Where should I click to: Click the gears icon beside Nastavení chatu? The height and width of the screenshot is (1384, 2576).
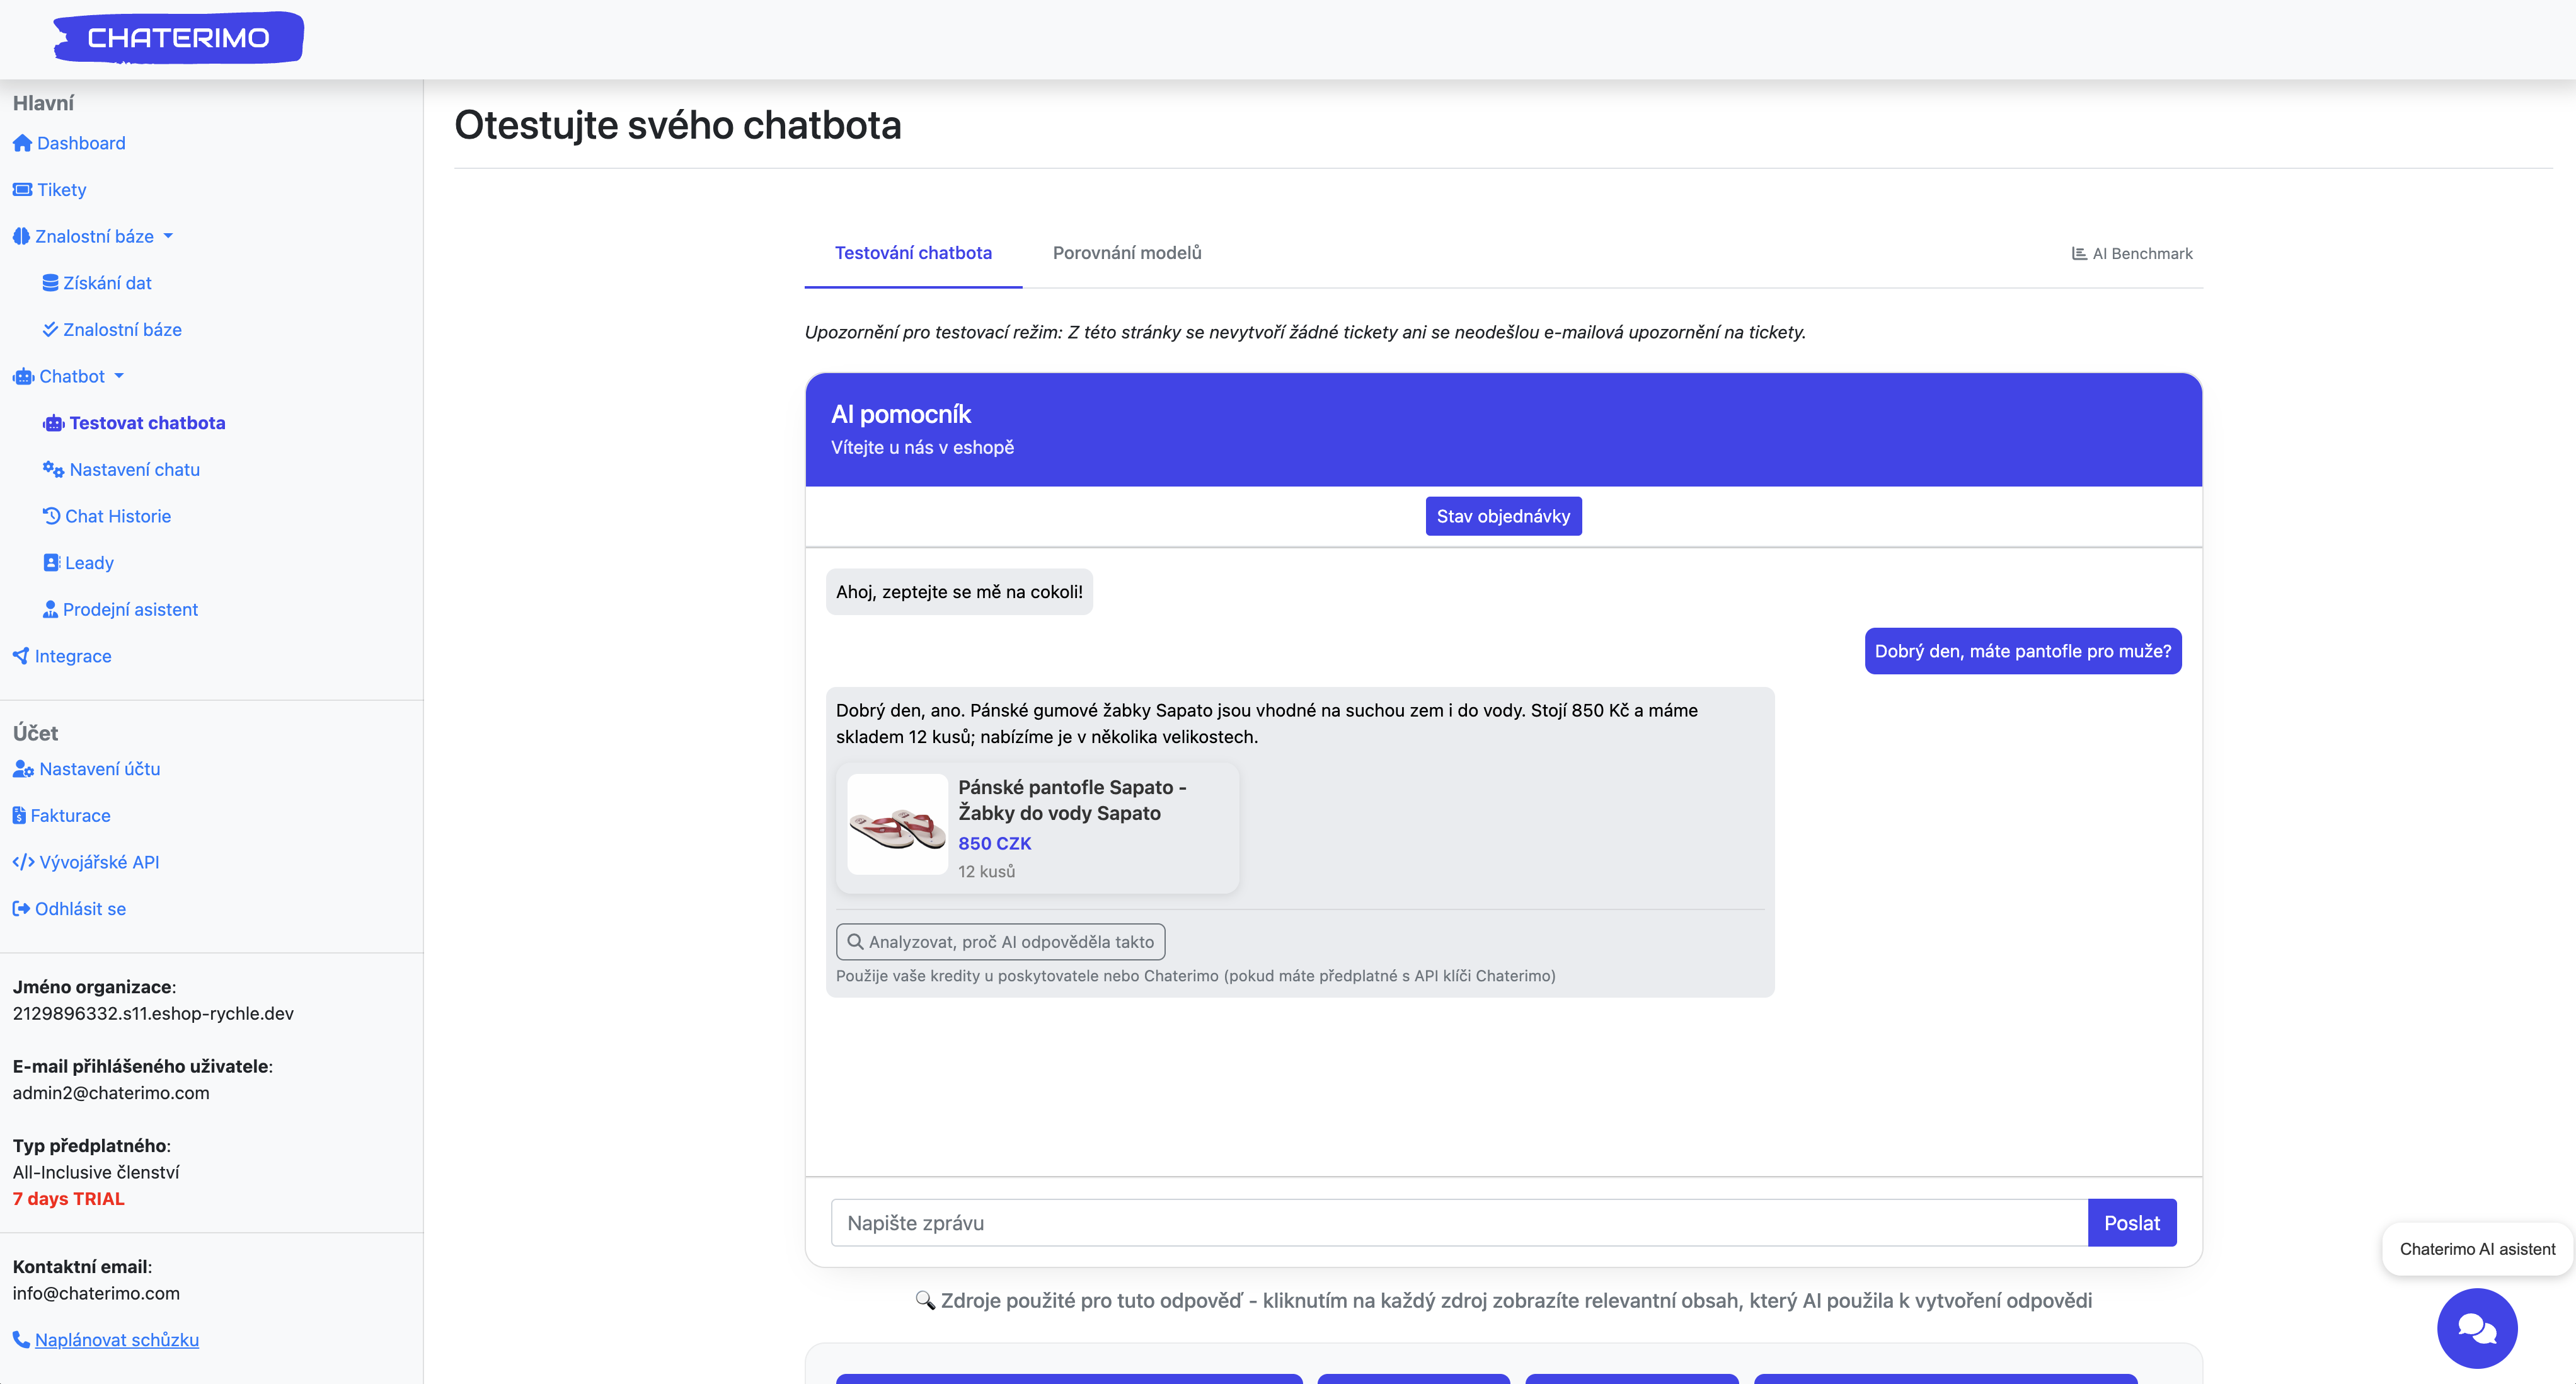(53, 469)
